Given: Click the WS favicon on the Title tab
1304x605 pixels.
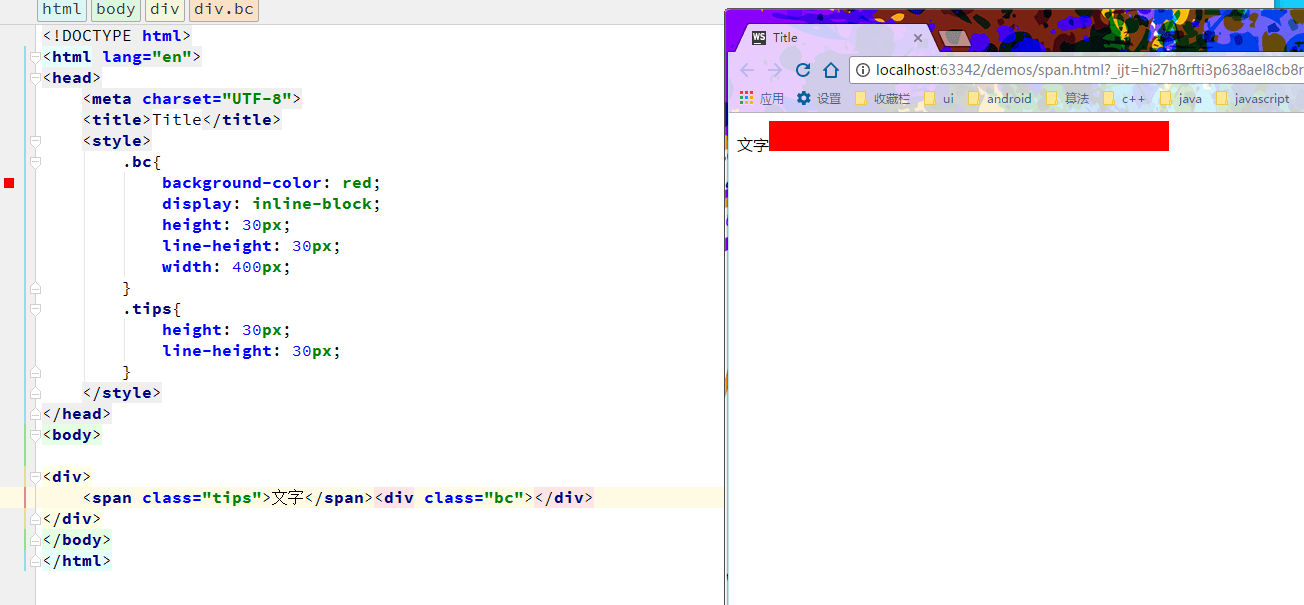Looking at the screenshot, I should pyautogui.click(x=760, y=37).
